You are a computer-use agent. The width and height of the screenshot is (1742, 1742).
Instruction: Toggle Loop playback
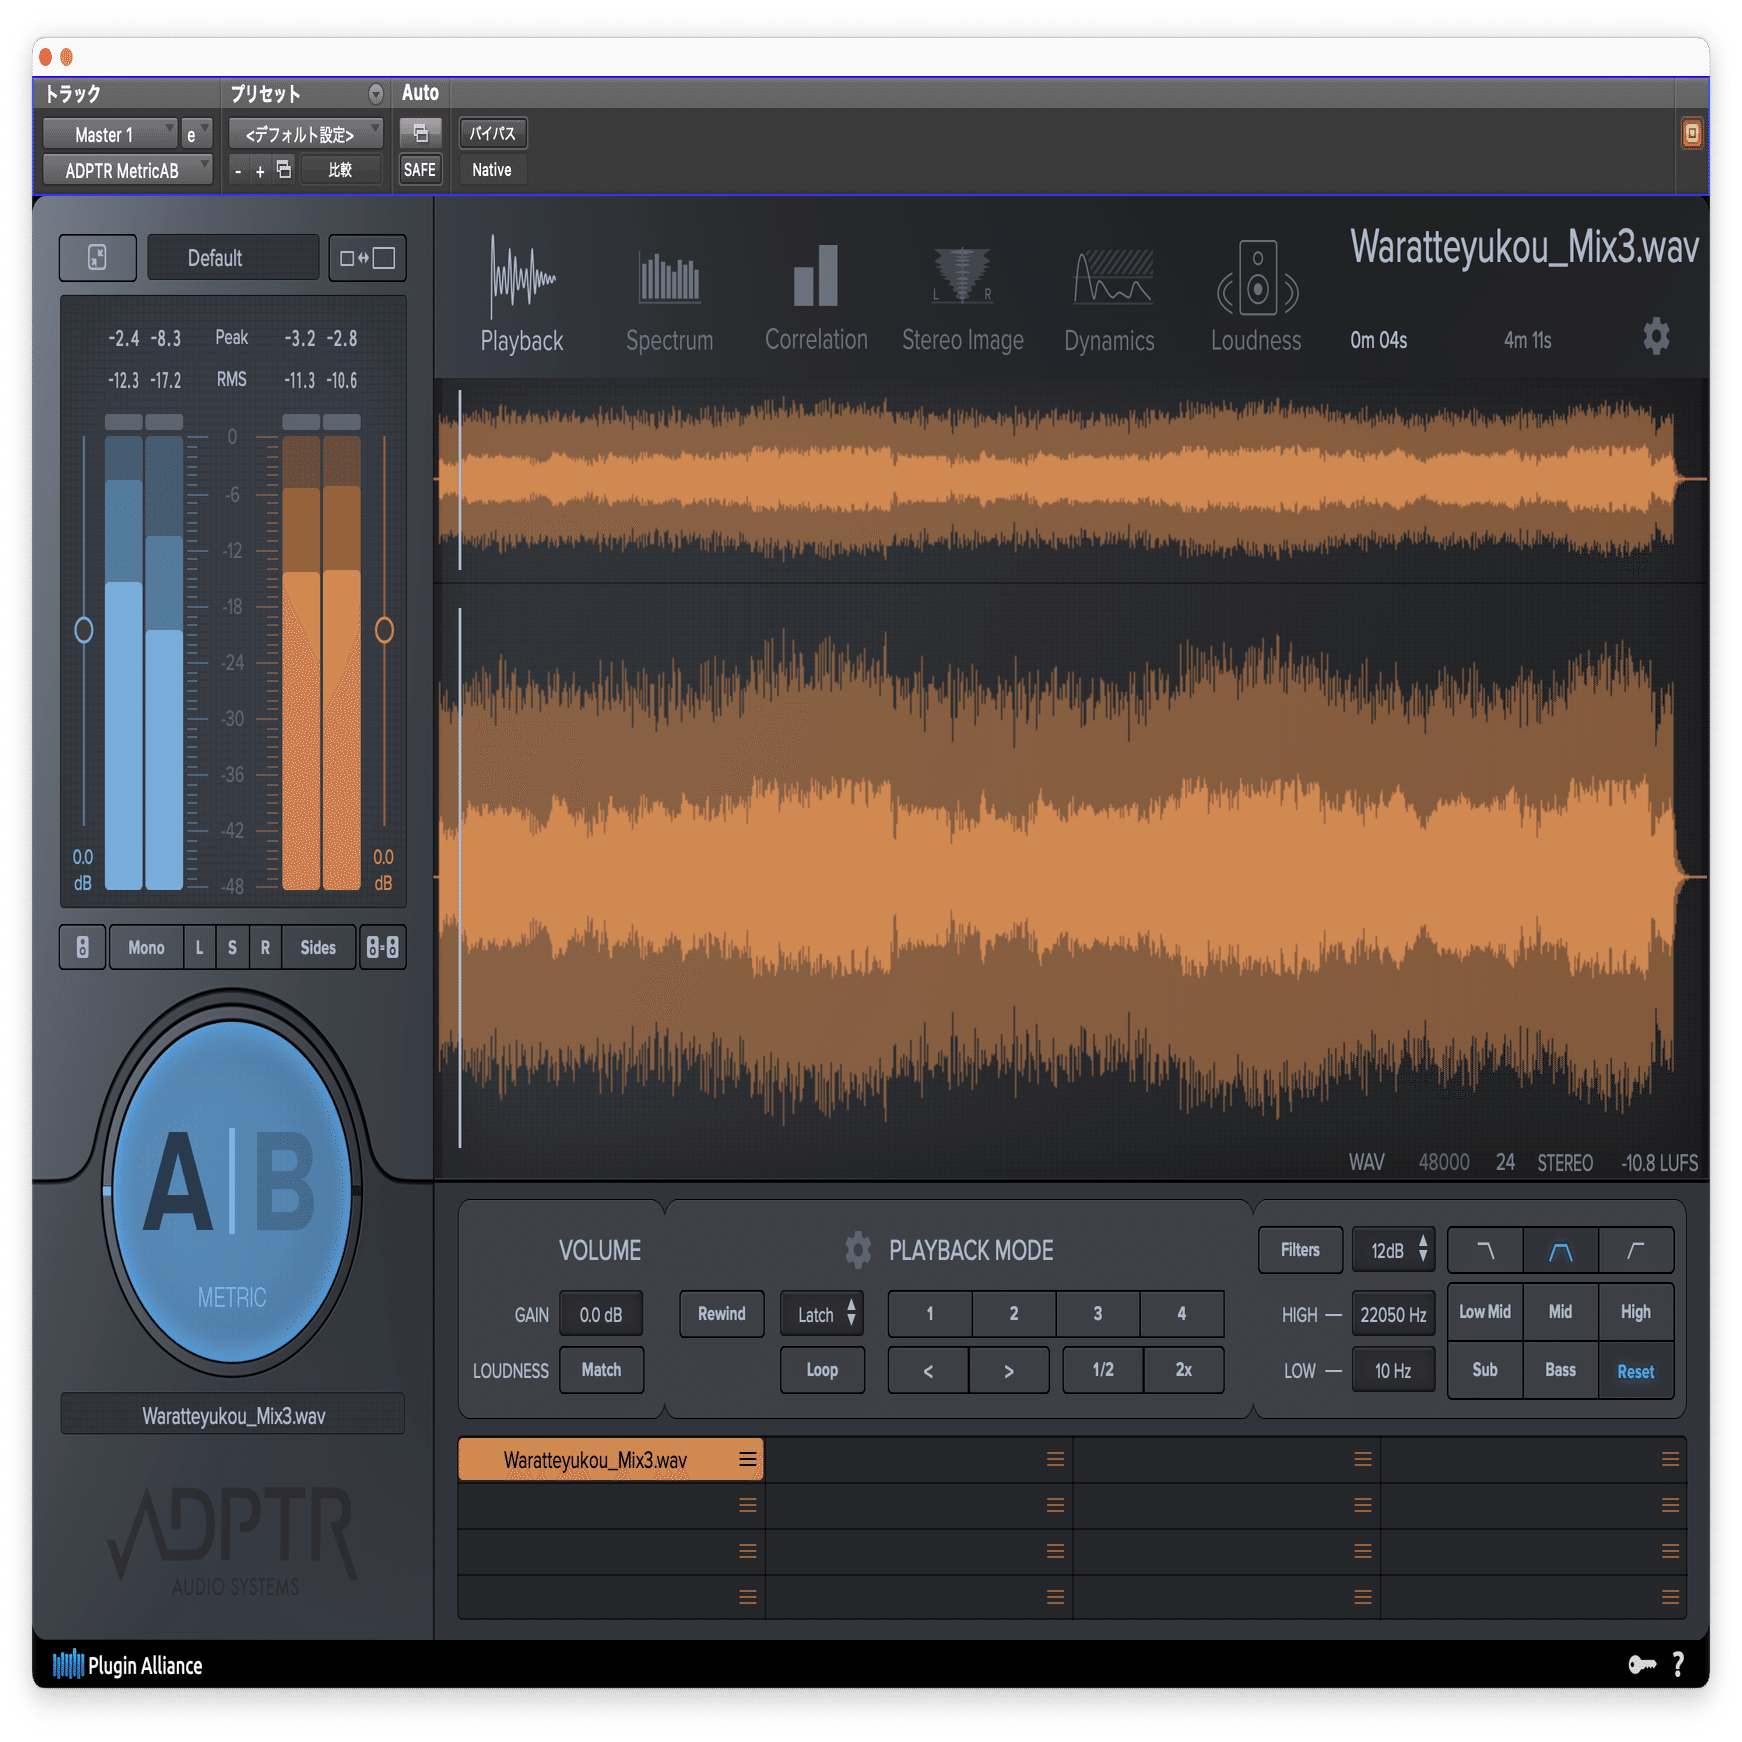tap(822, 1370)
